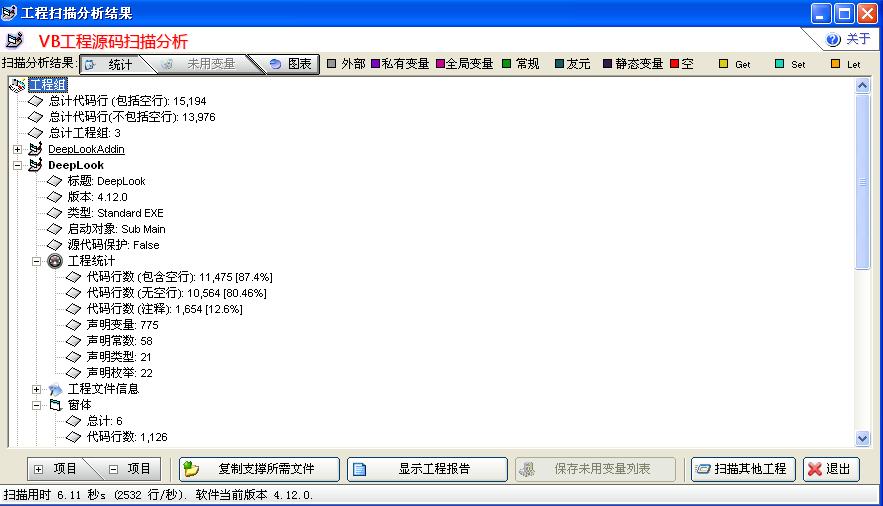This screenshot has width=883, height=506.
Task: Click the 关于 help question icon
Action: [x=833, y=39]
